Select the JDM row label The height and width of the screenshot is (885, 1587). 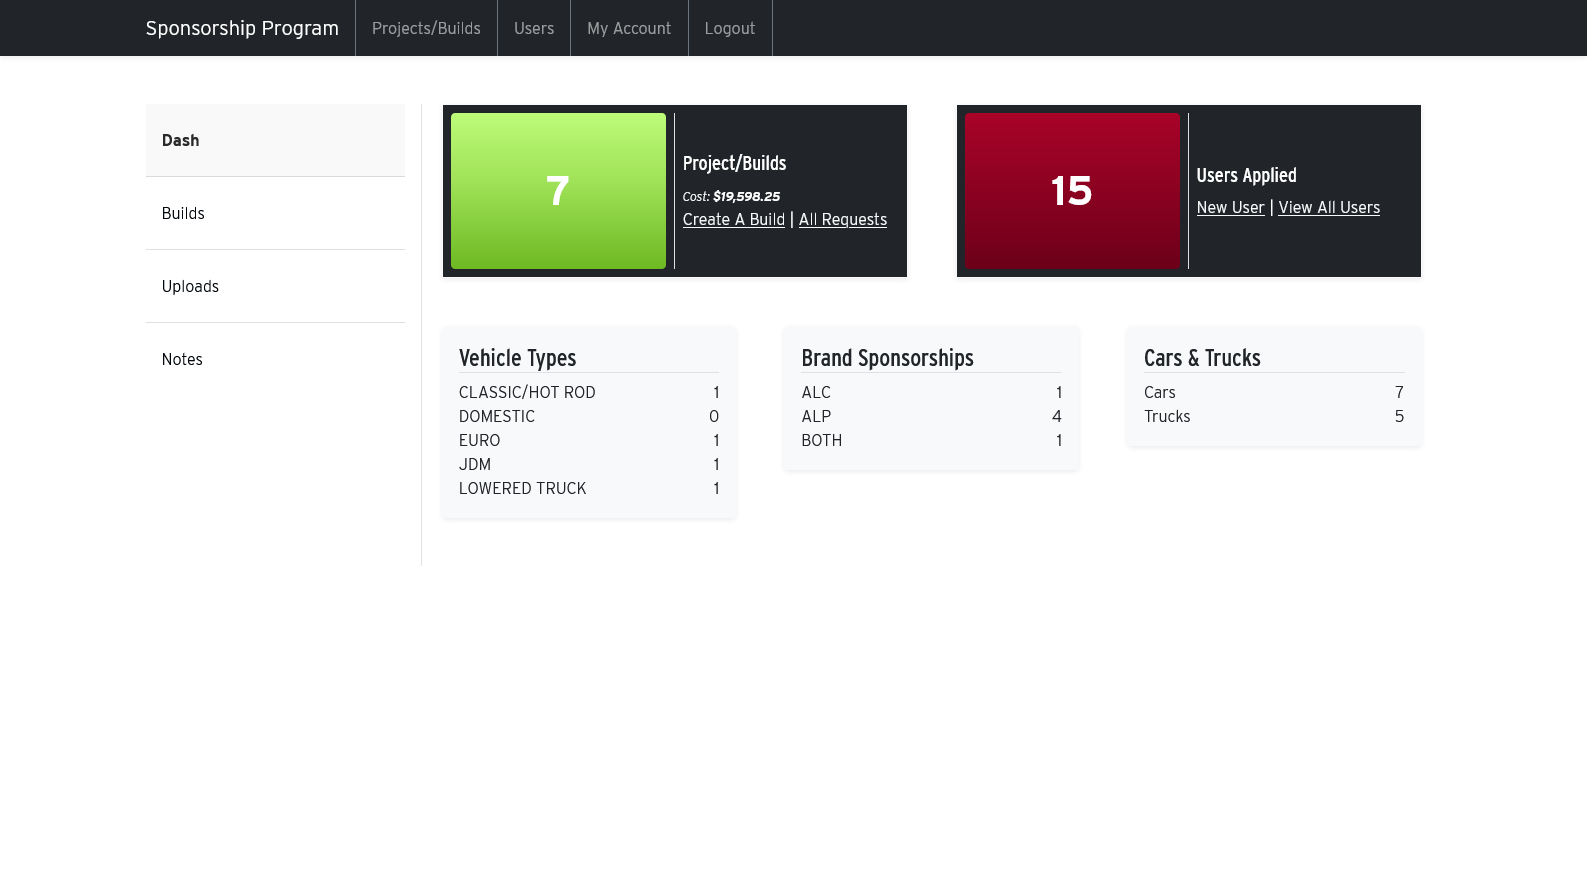tap(475, 464)
